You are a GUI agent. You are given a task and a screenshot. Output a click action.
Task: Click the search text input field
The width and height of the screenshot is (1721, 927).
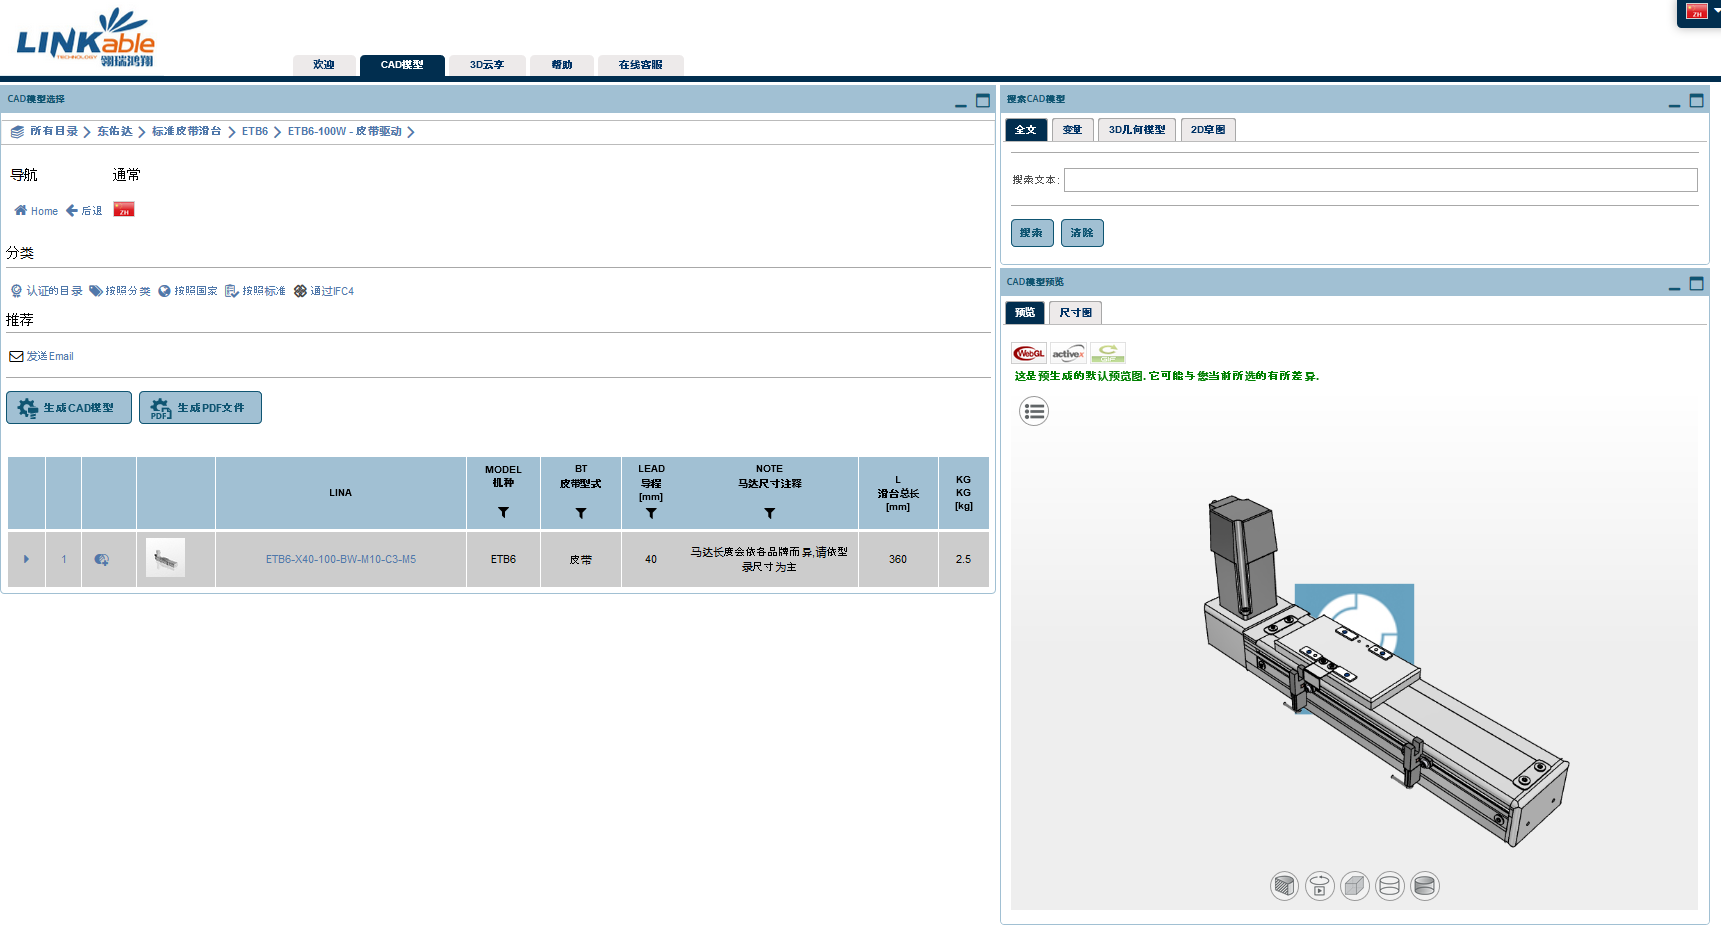tap(1380, 180)
